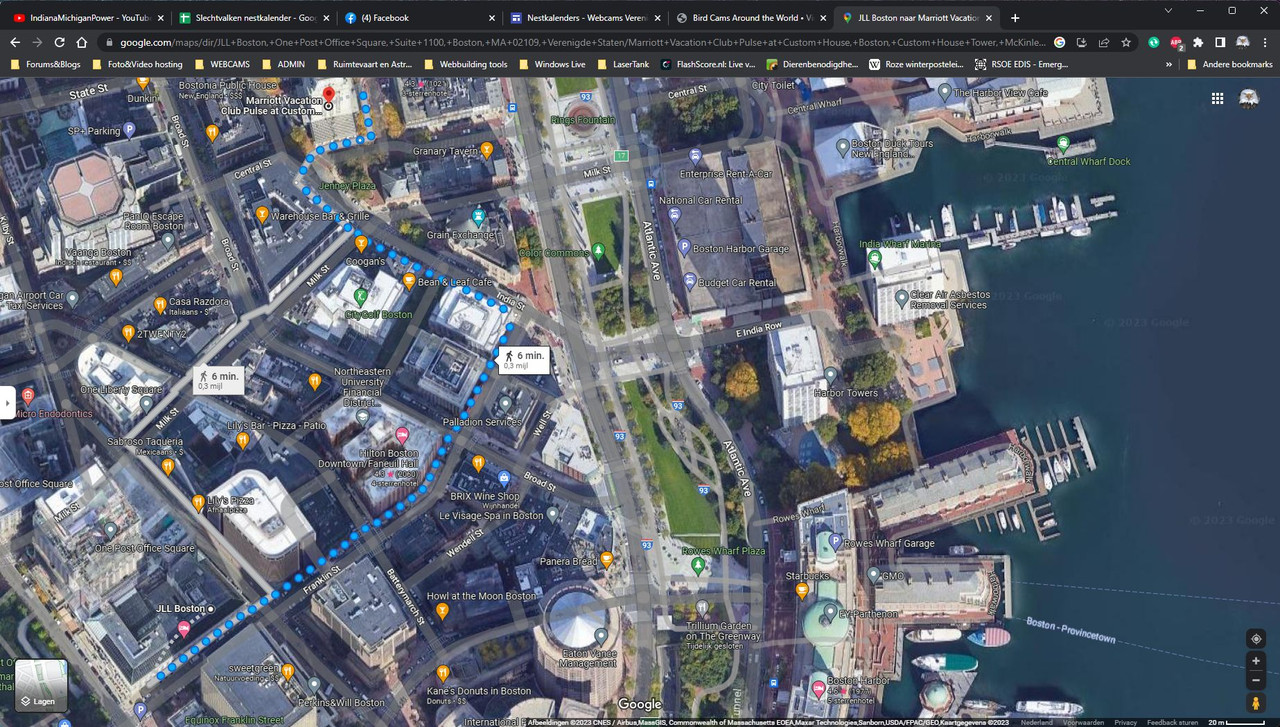Open Chrome three-dot menu
This screenshot has height=727, width=1280.
tap(1265, 42)
